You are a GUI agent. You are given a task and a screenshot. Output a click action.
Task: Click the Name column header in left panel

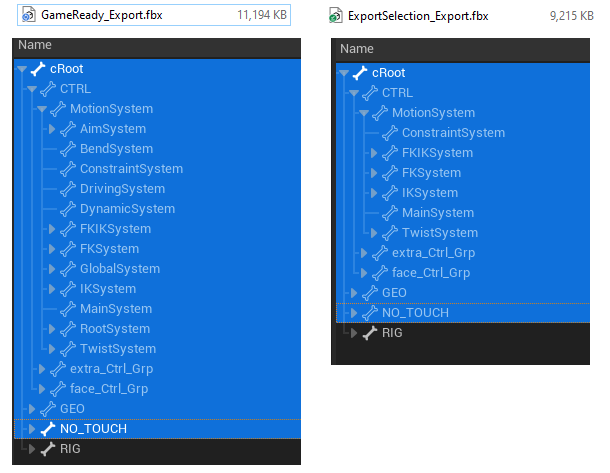coord(35,45)
